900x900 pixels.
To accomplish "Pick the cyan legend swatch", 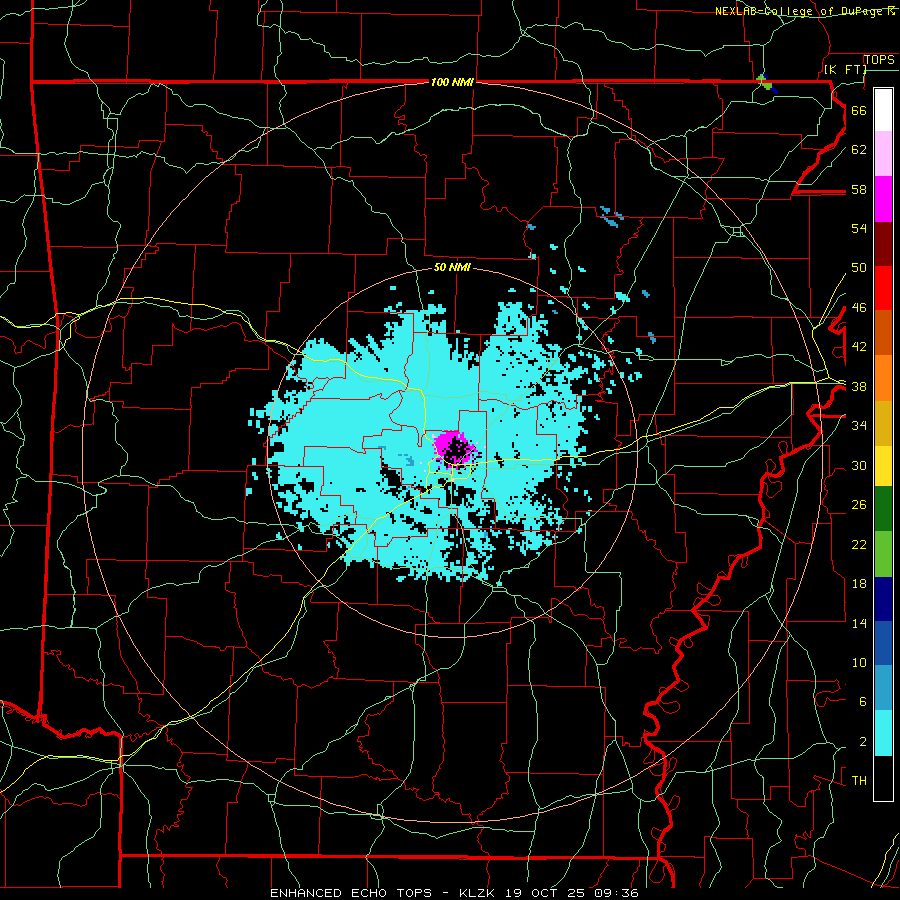I will tap(883, 733).
